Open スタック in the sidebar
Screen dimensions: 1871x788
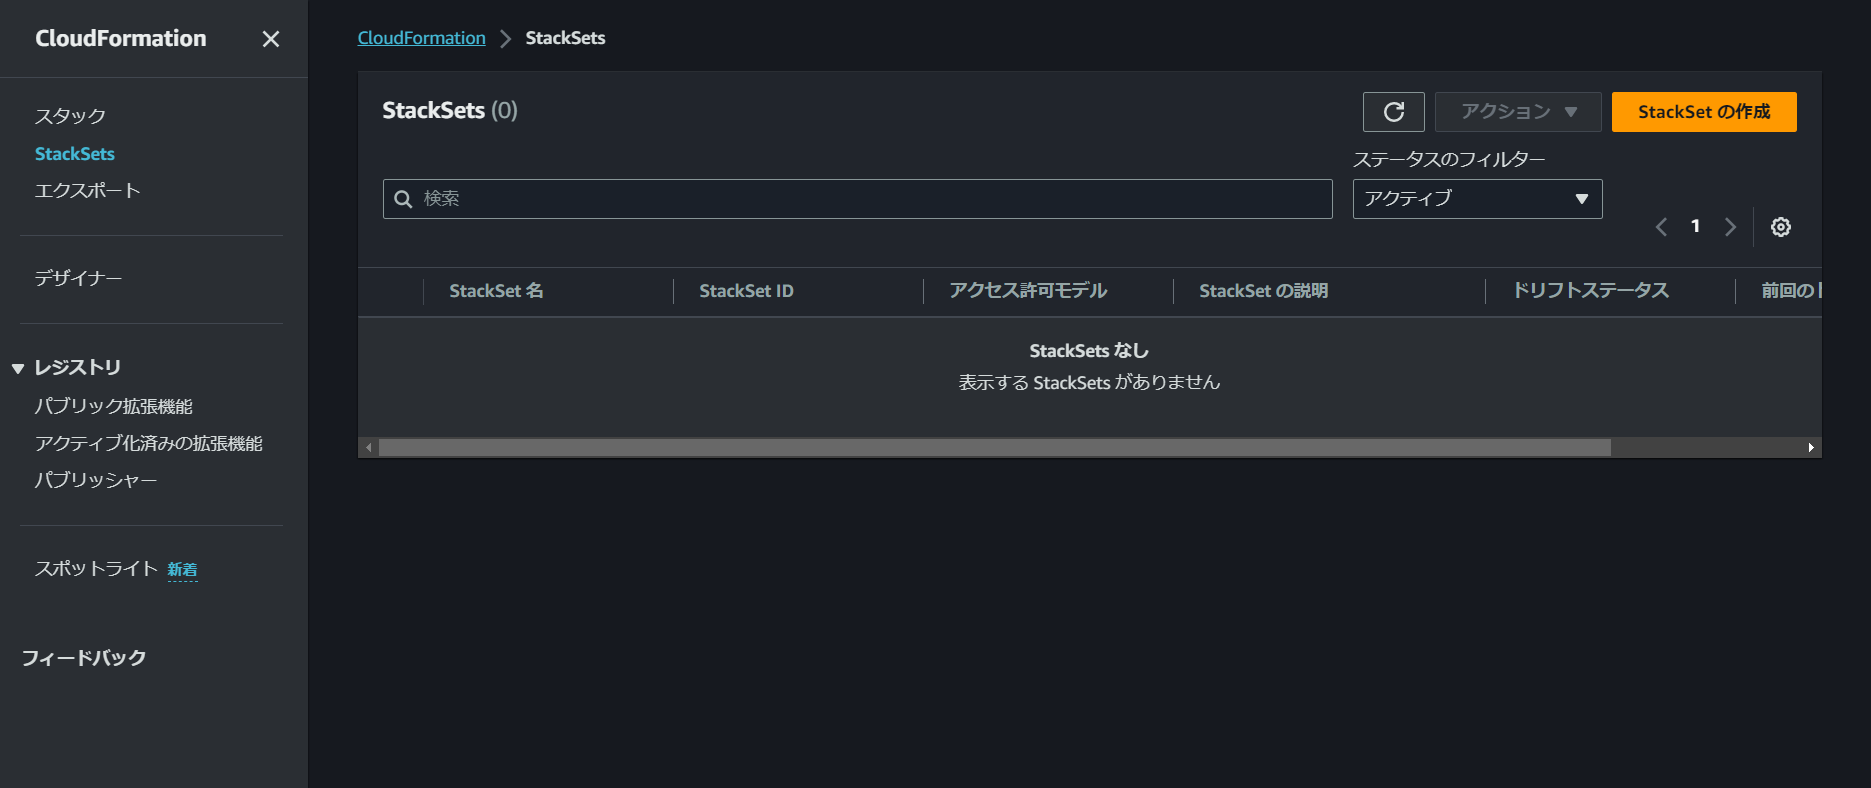tap(70, 116)
